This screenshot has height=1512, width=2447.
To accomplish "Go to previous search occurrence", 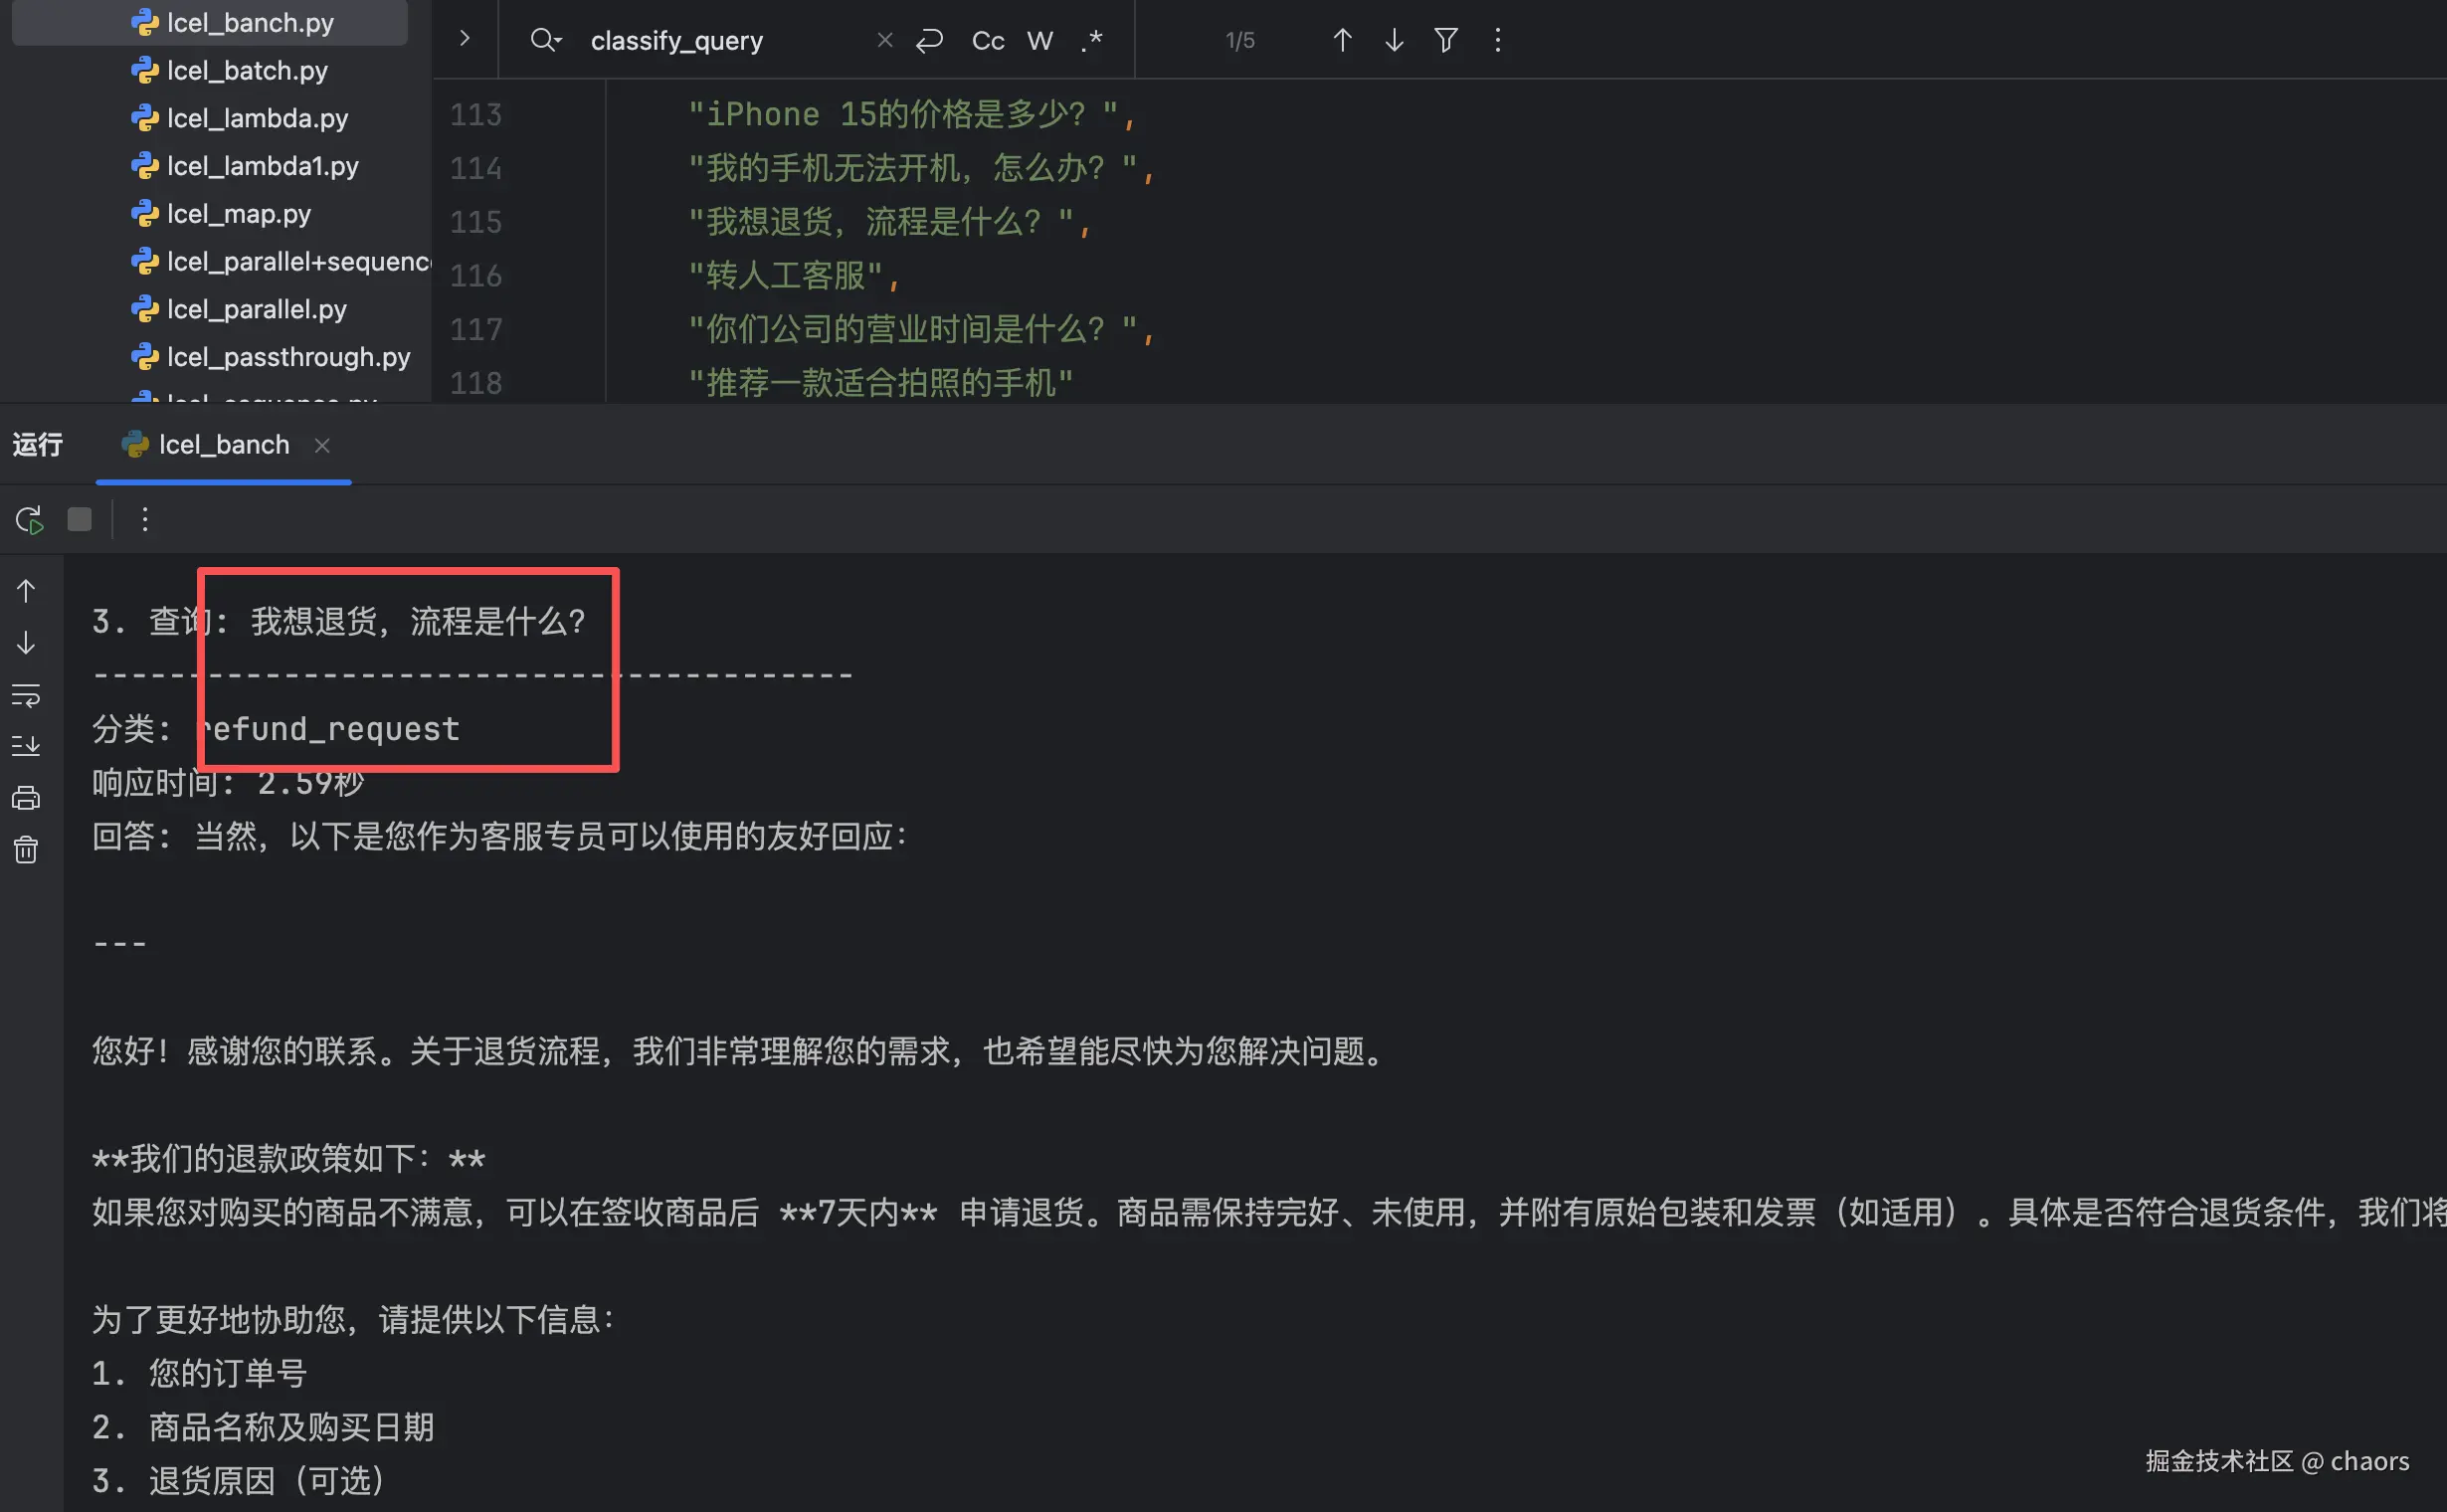I will pyautogui.click(x=1342, y=41).
